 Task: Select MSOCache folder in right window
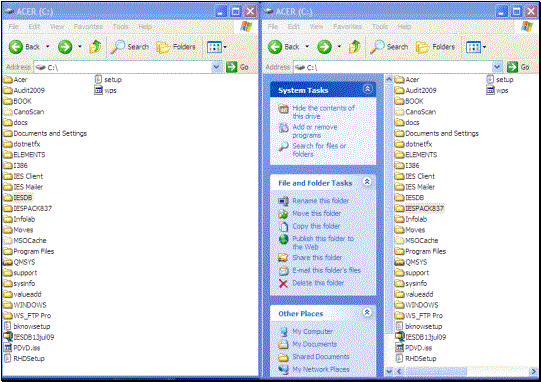coord(416,241)
